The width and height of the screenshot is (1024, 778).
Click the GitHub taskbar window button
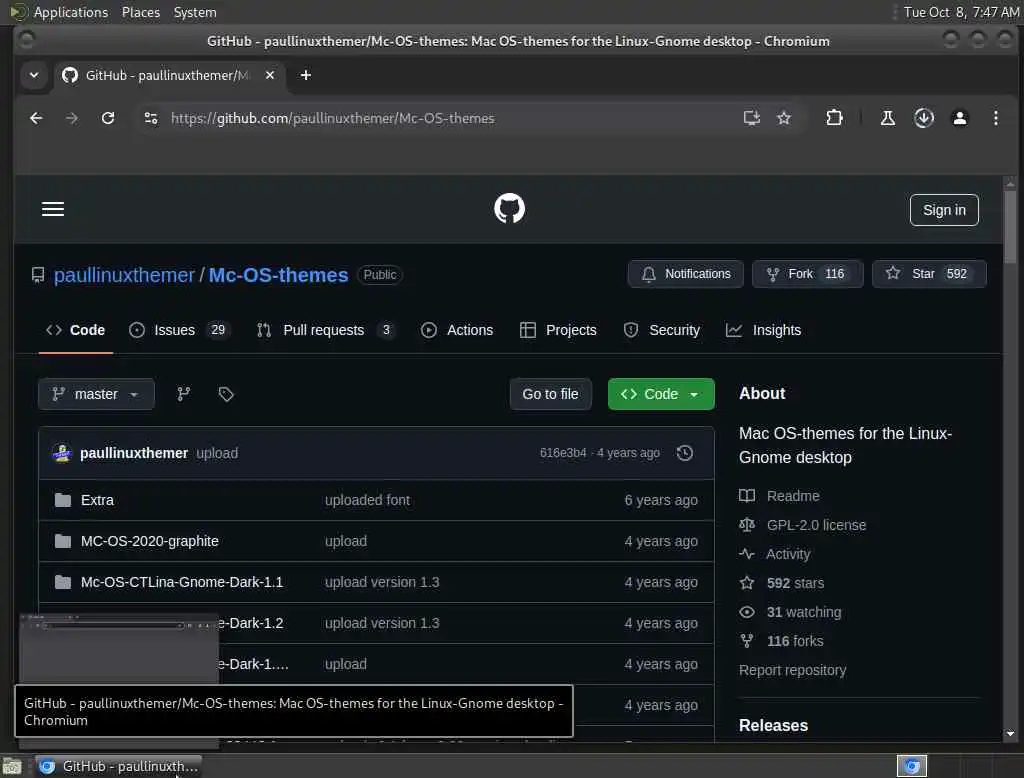[x=118, y=766]
